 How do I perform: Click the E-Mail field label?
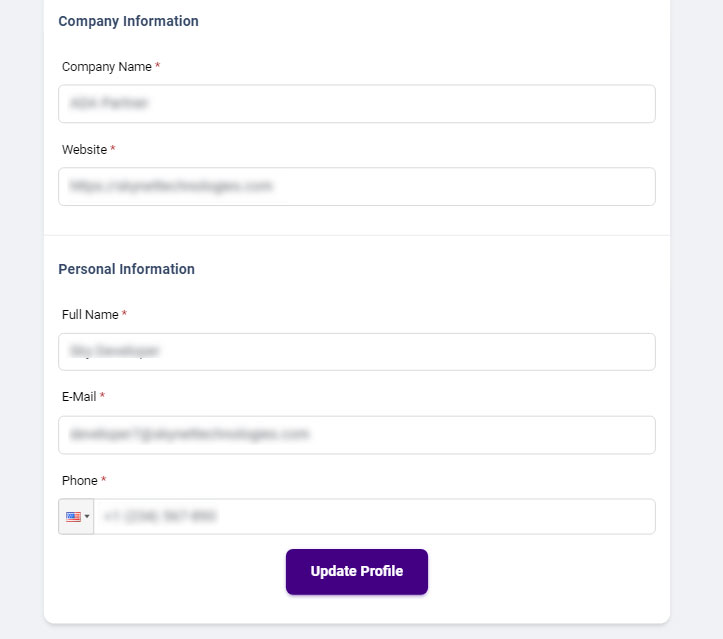(x=79, y=397)
